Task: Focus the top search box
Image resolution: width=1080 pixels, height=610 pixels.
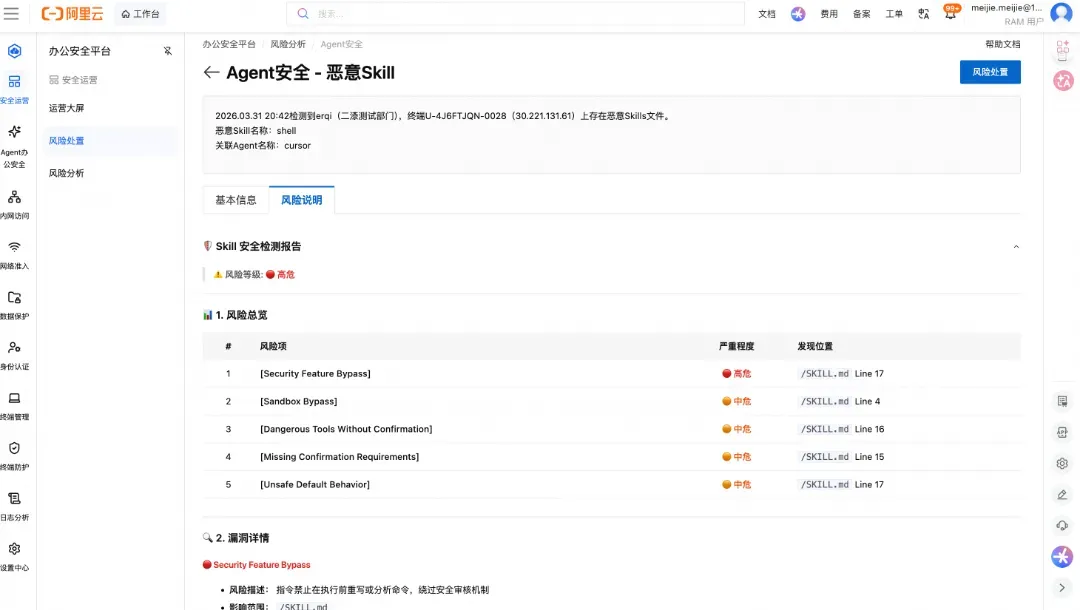Action: click(x=515, y=14)
